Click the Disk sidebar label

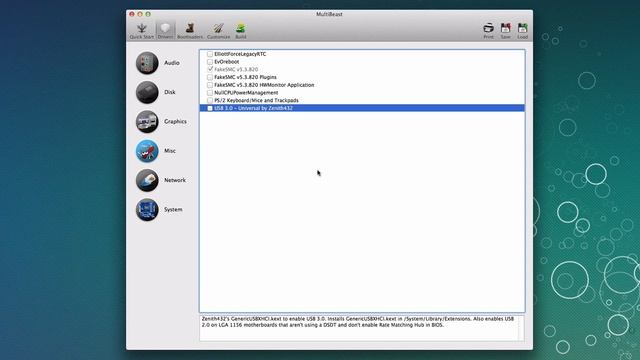[x=170, y=92]
